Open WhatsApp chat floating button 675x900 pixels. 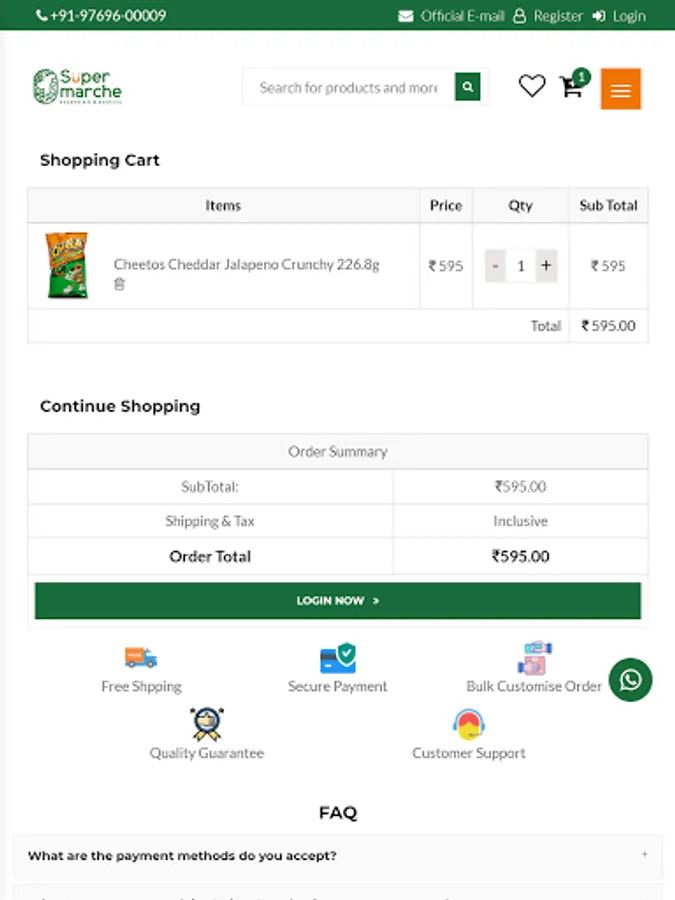630,680
